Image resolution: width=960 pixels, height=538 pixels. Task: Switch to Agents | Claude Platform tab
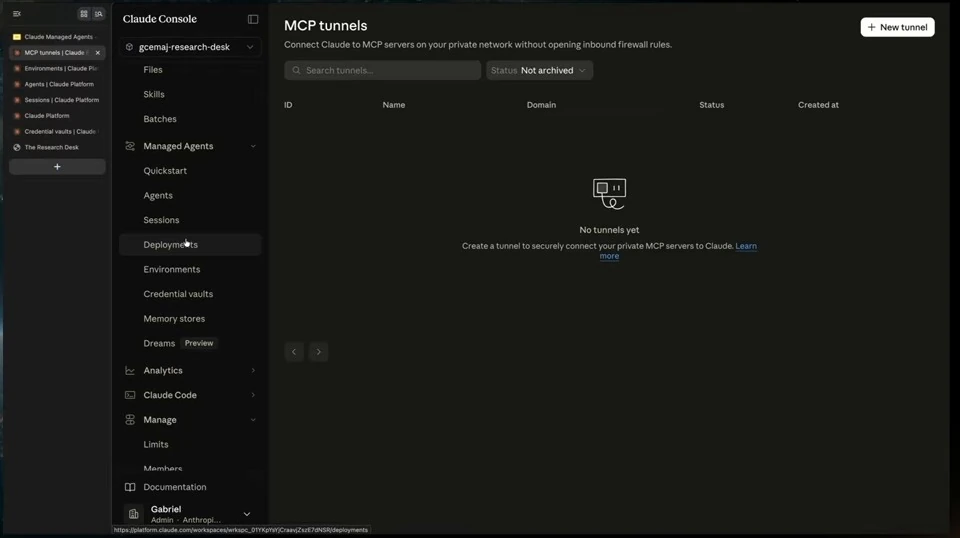pos(56,84)
